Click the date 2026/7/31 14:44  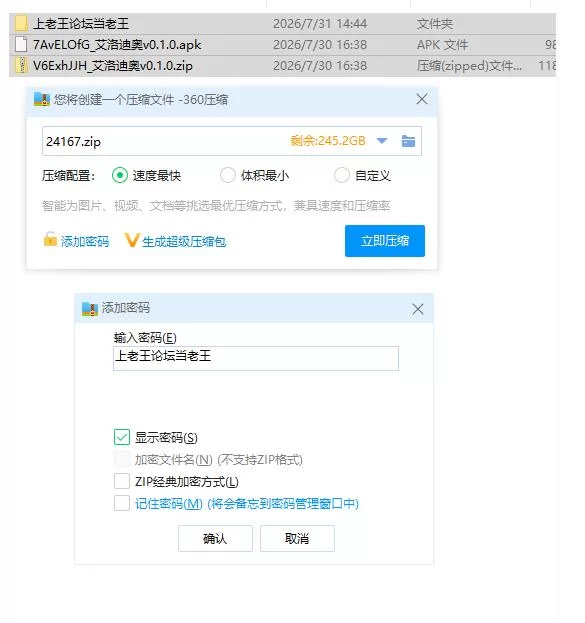point(320,24)
